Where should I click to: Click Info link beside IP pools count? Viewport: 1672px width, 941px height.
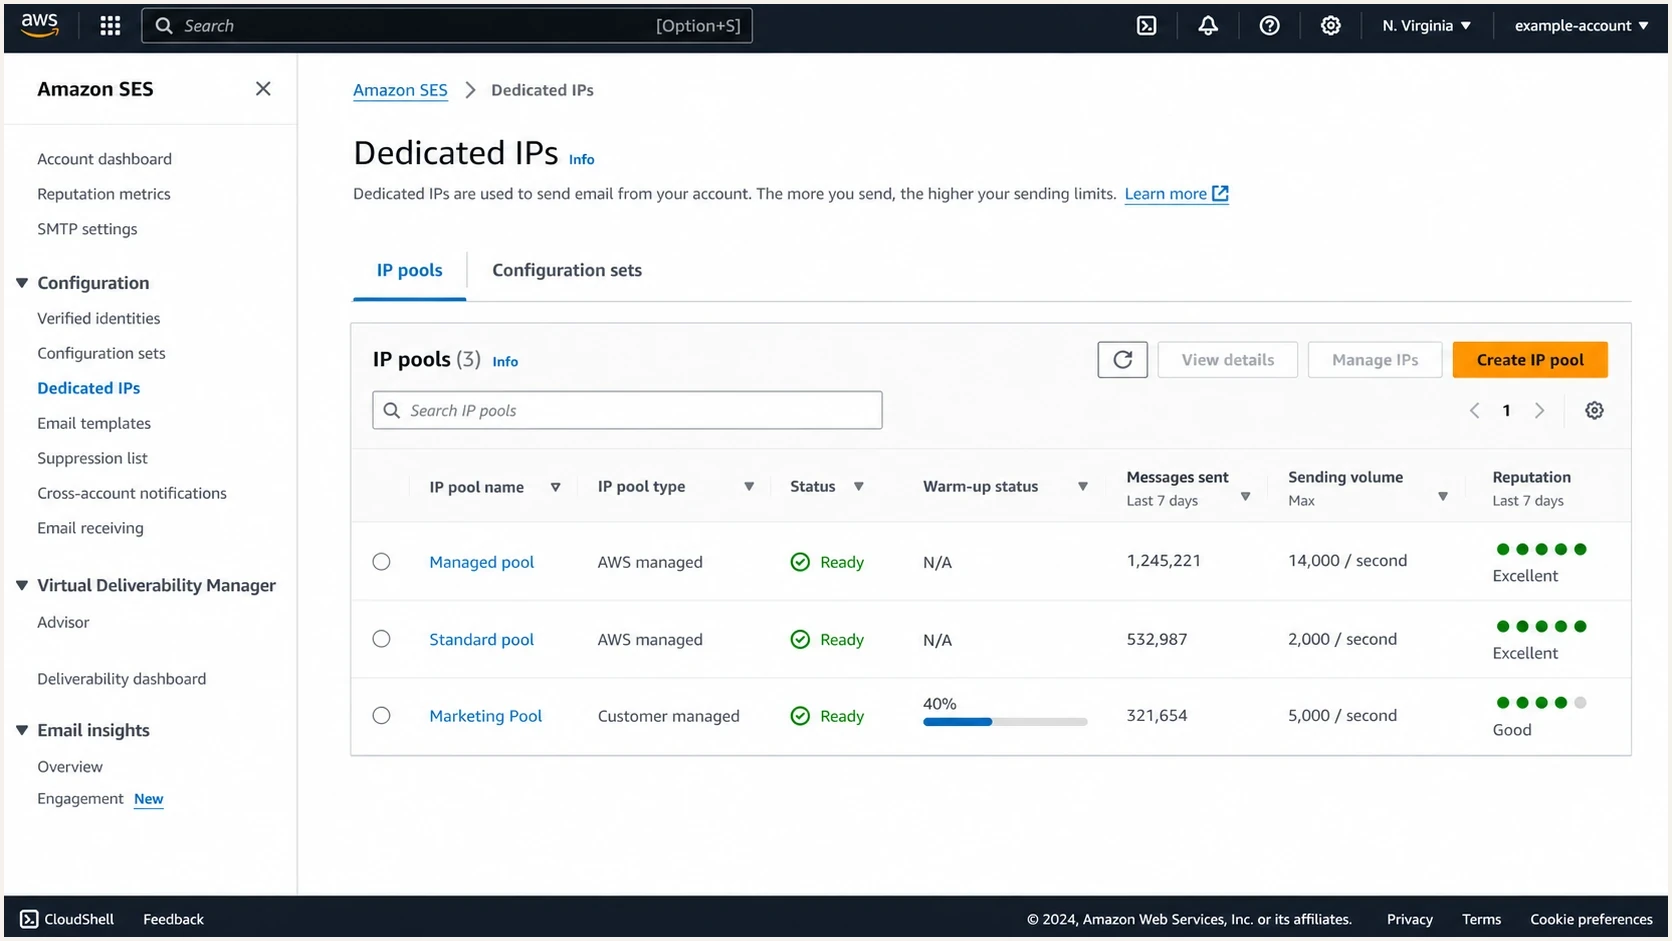[x=505, y=361]
